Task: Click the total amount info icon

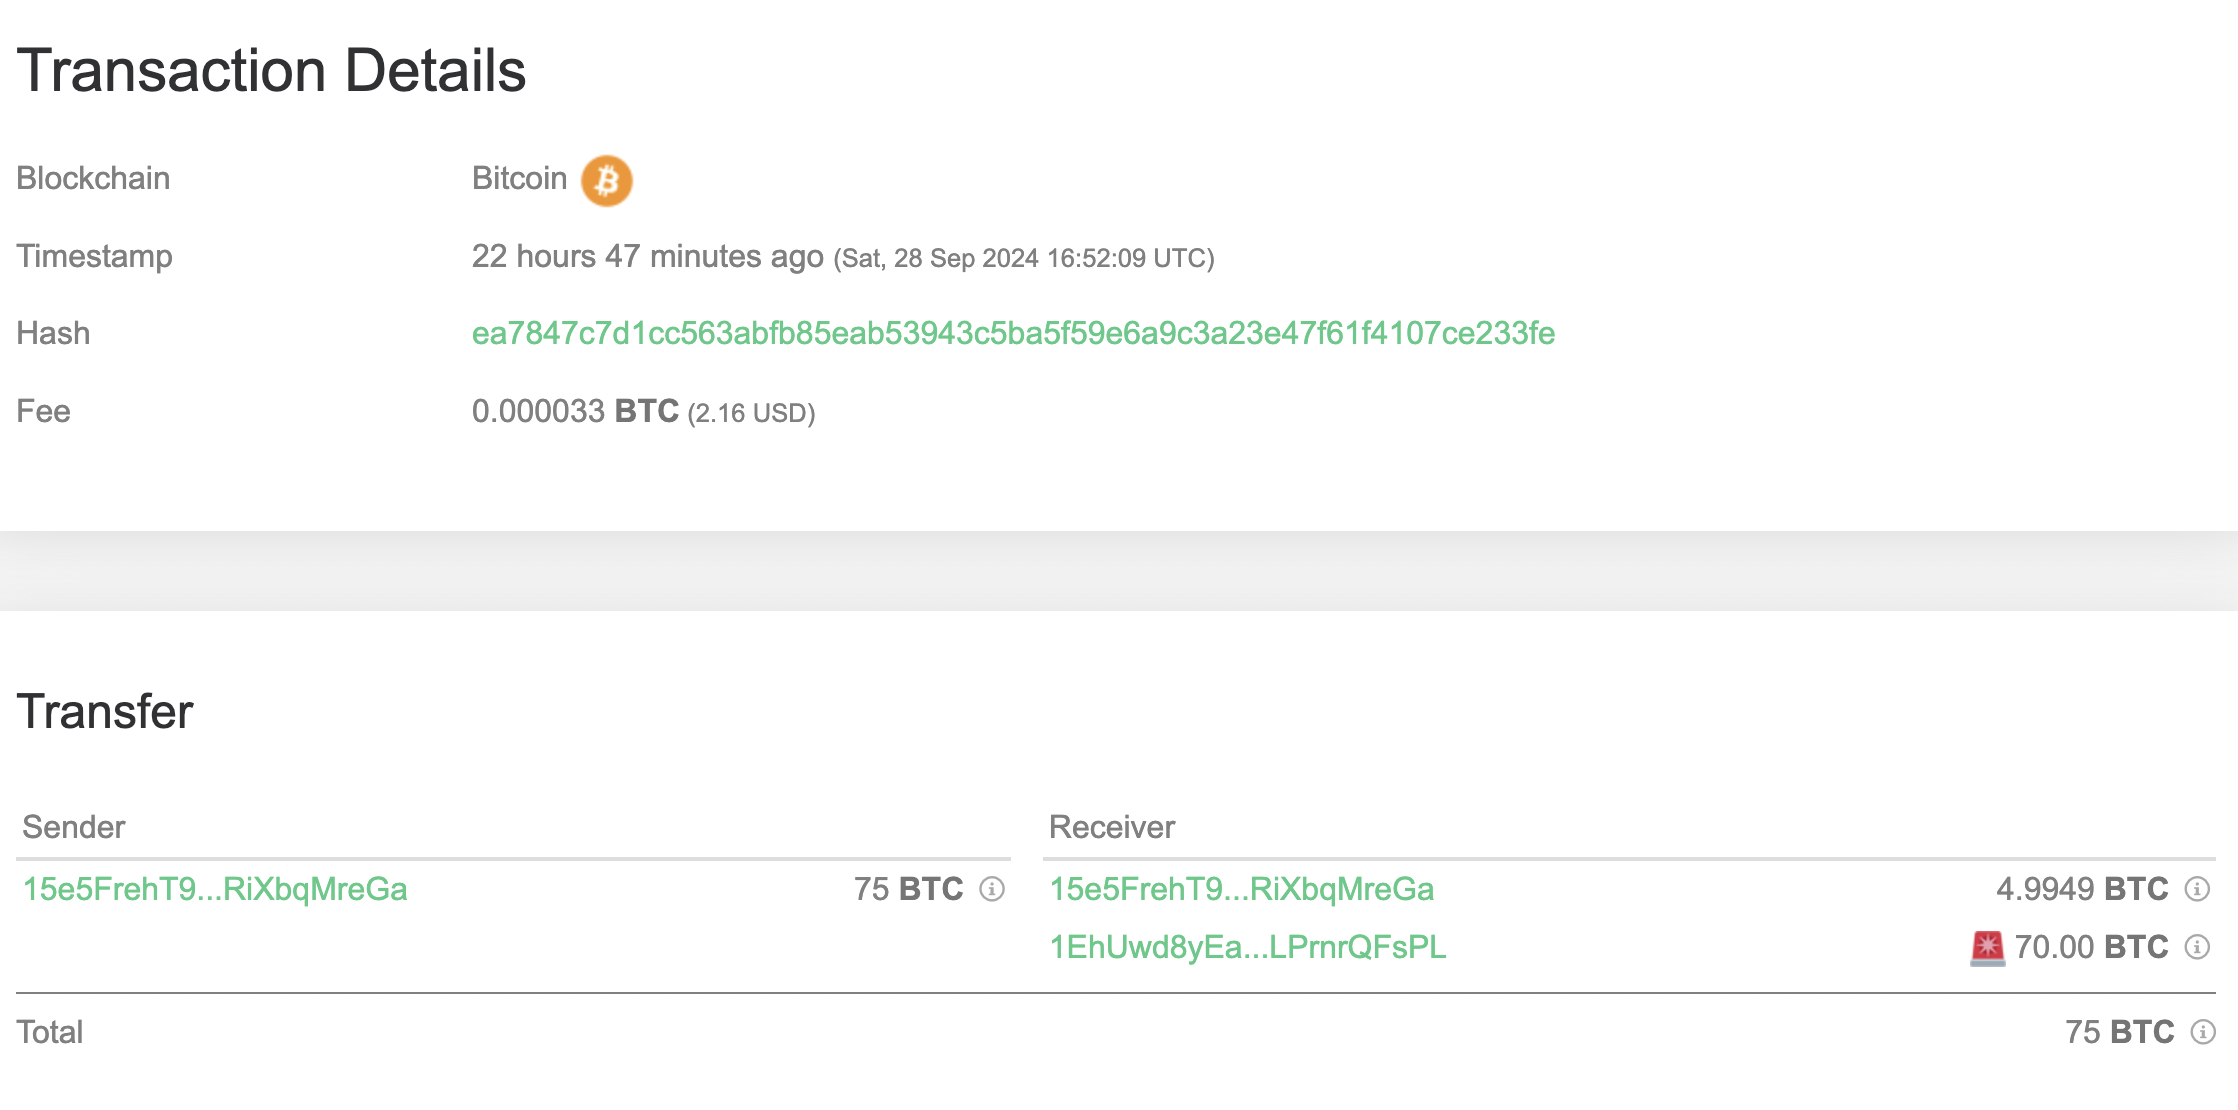Action: pyautogui.click(x=2202, y=1032)
